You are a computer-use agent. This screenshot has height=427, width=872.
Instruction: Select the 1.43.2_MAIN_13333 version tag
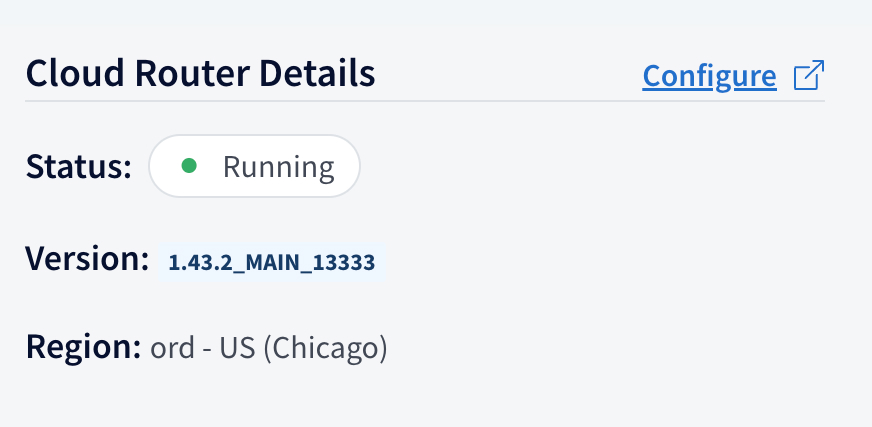[271, 262]
